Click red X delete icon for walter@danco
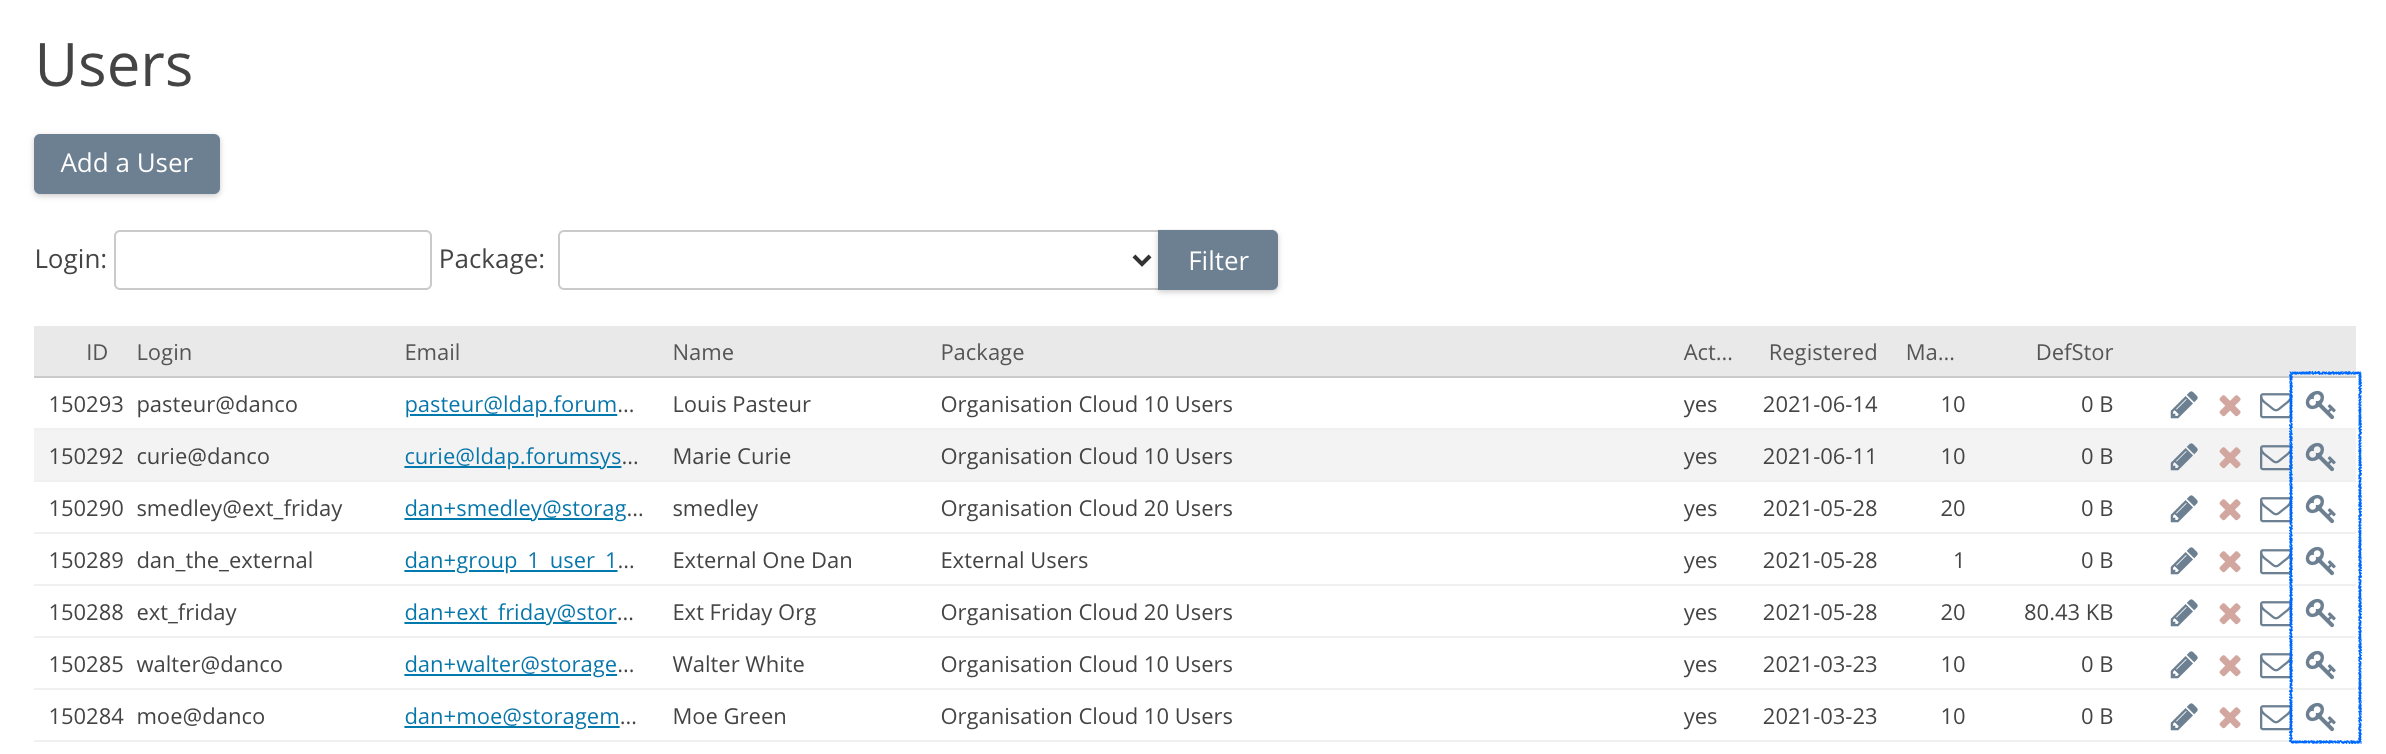This screenshot has width=2386, height=754. coord(2229,665)
